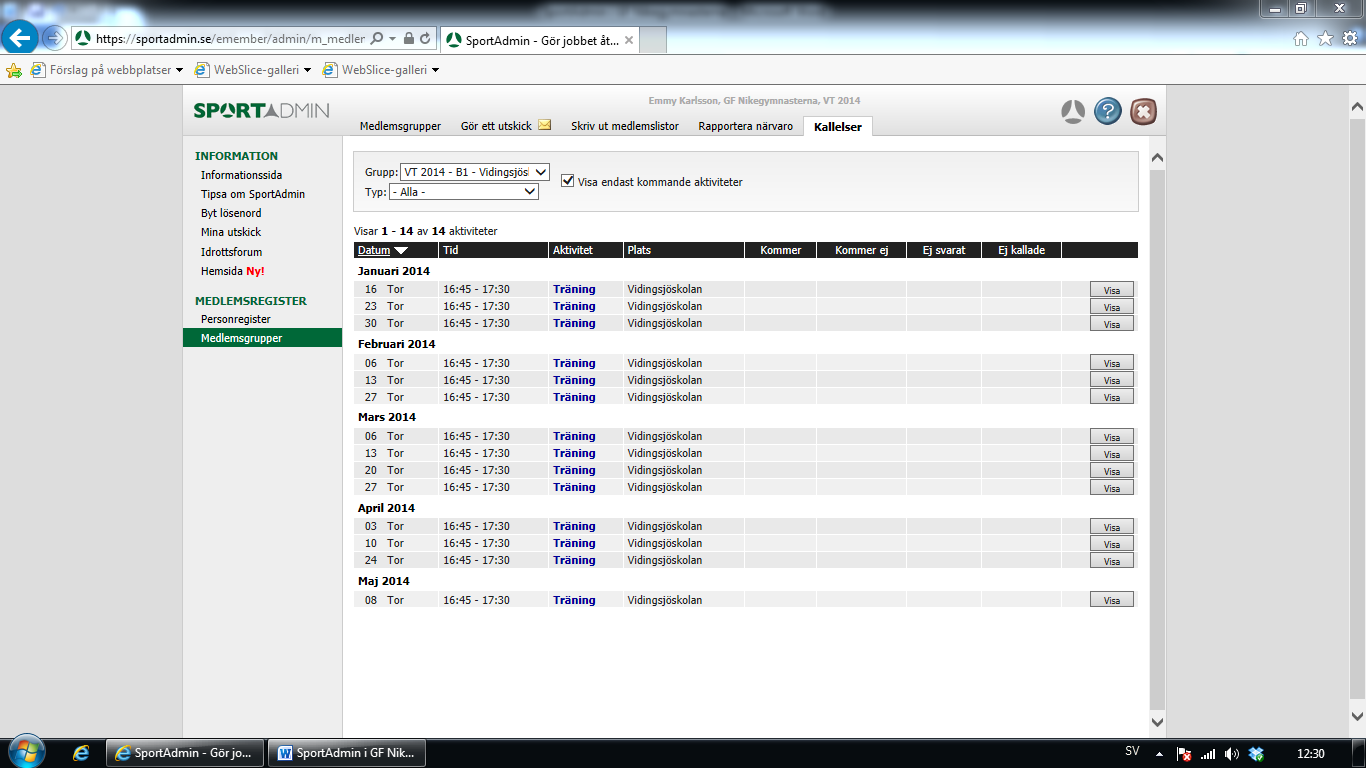The image size is (1366, 768).
Task: Expand Förslag på webbplatser favorites dropdown
Action: pos(180,70)
